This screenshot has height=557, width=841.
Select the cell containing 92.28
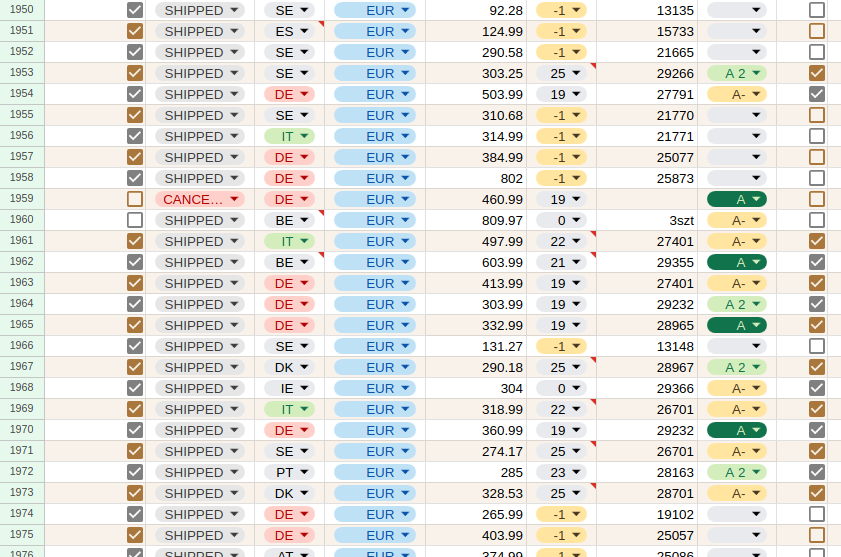(476, 10)
